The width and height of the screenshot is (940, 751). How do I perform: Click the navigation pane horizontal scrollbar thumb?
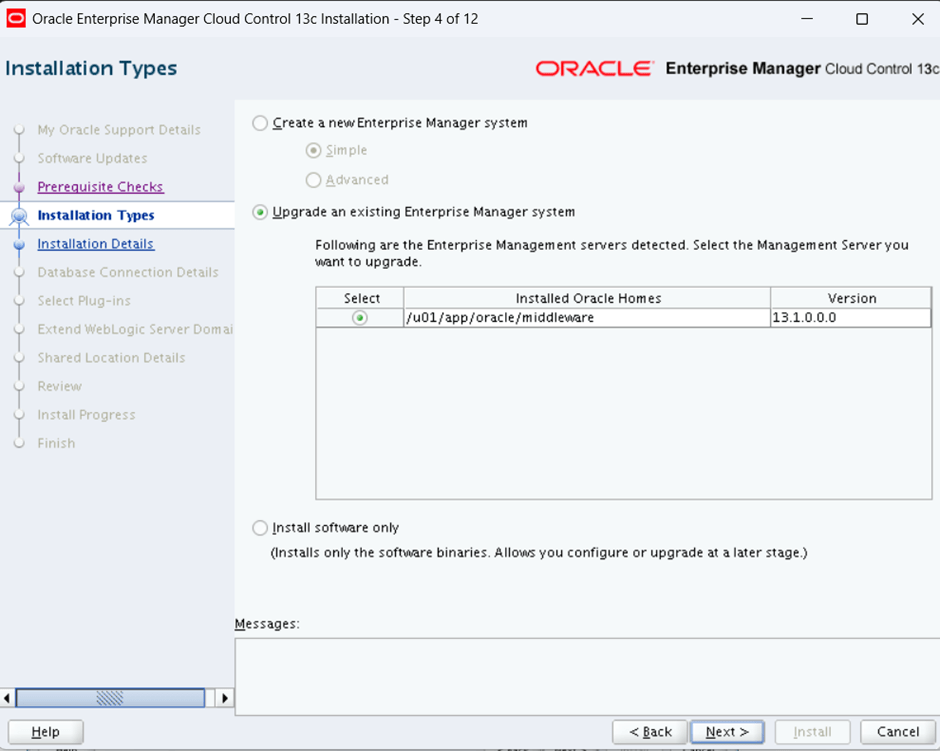point(110,698)
